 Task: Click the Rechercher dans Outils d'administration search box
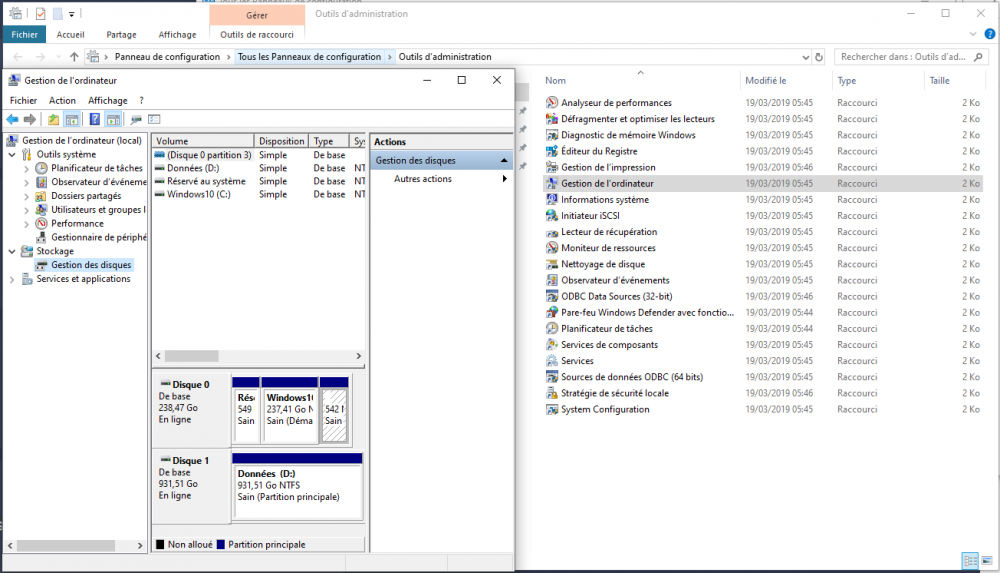click(905, 57)
